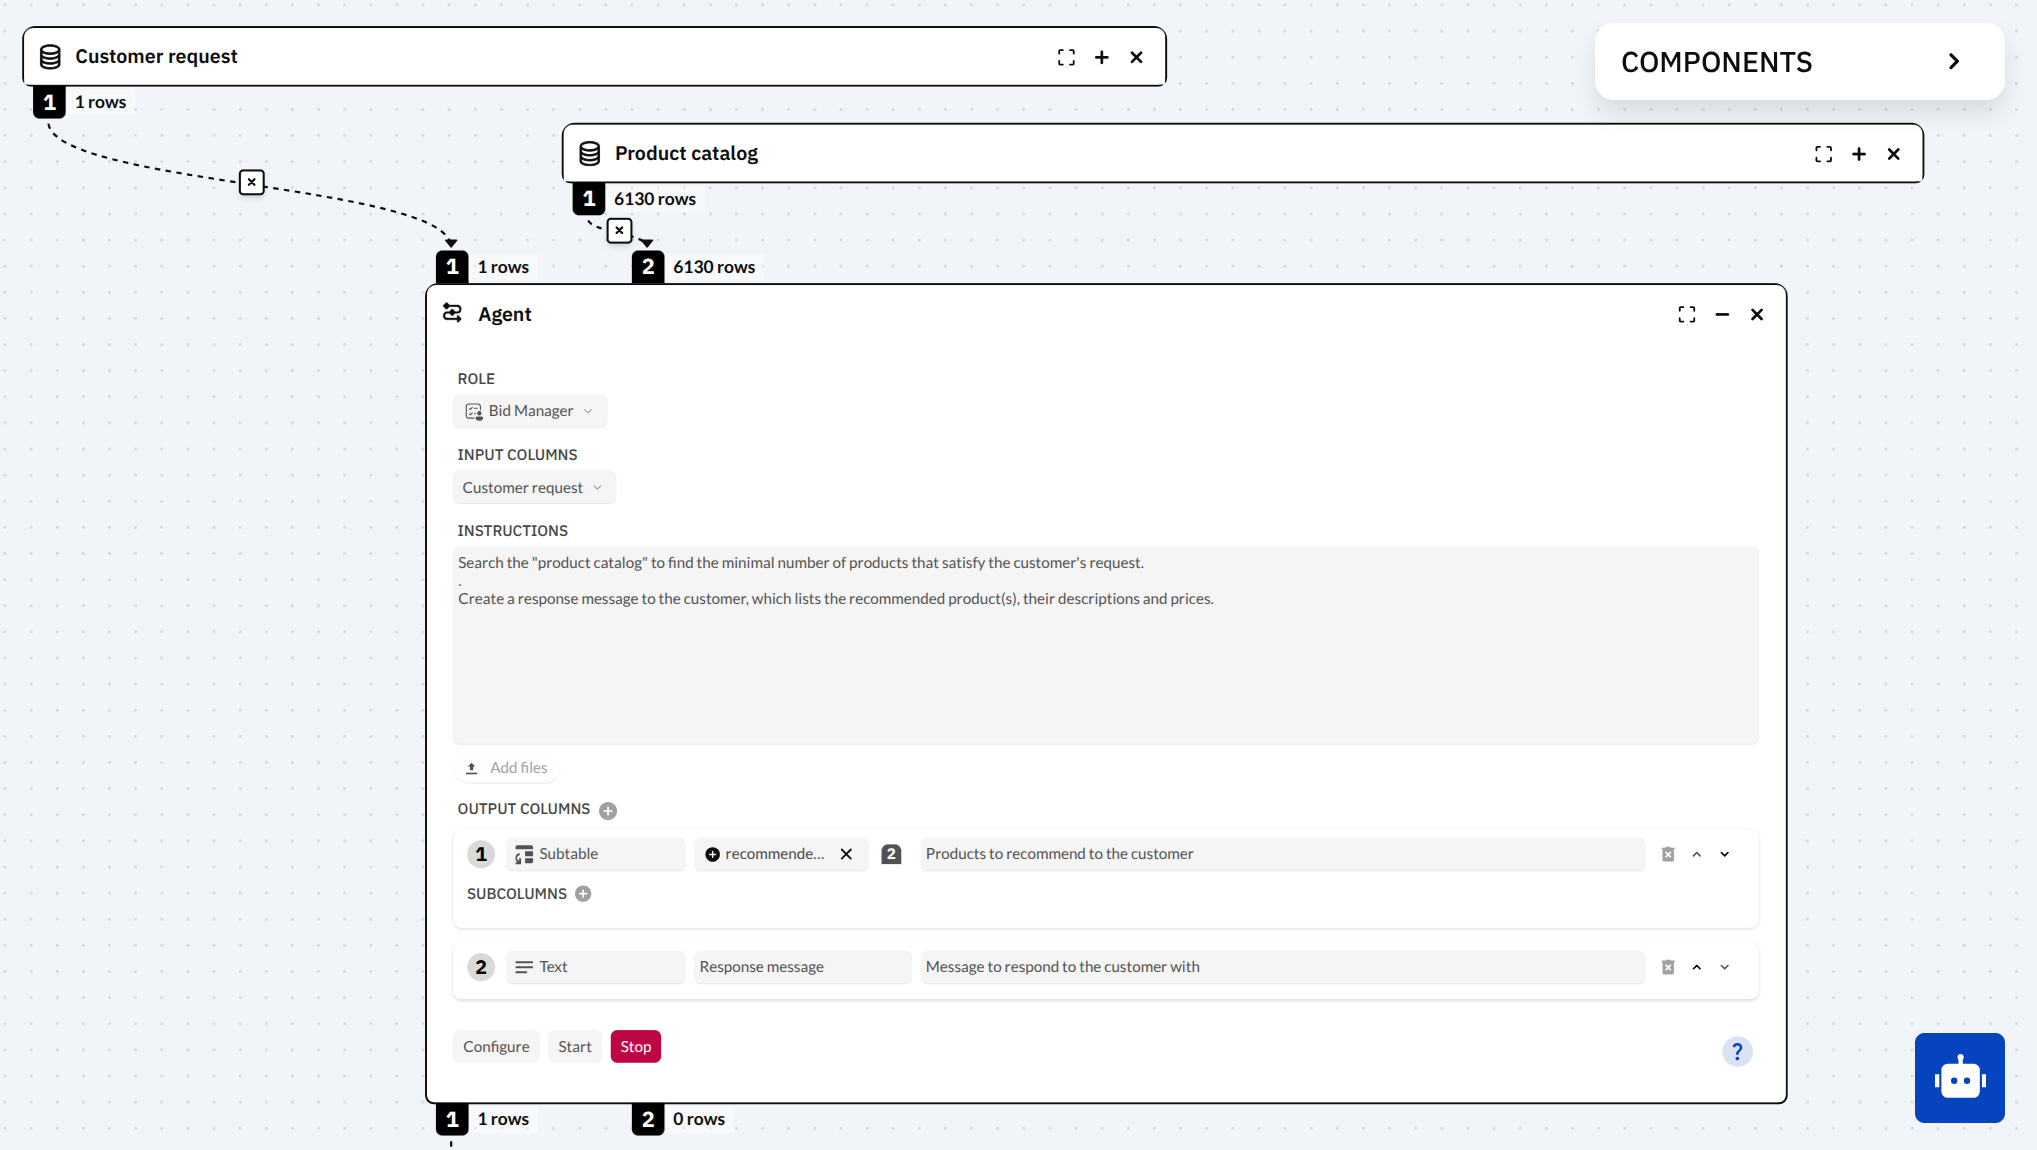
Task: Add a subcolumn to the Subtable column
Action: [x=584, y=894]
